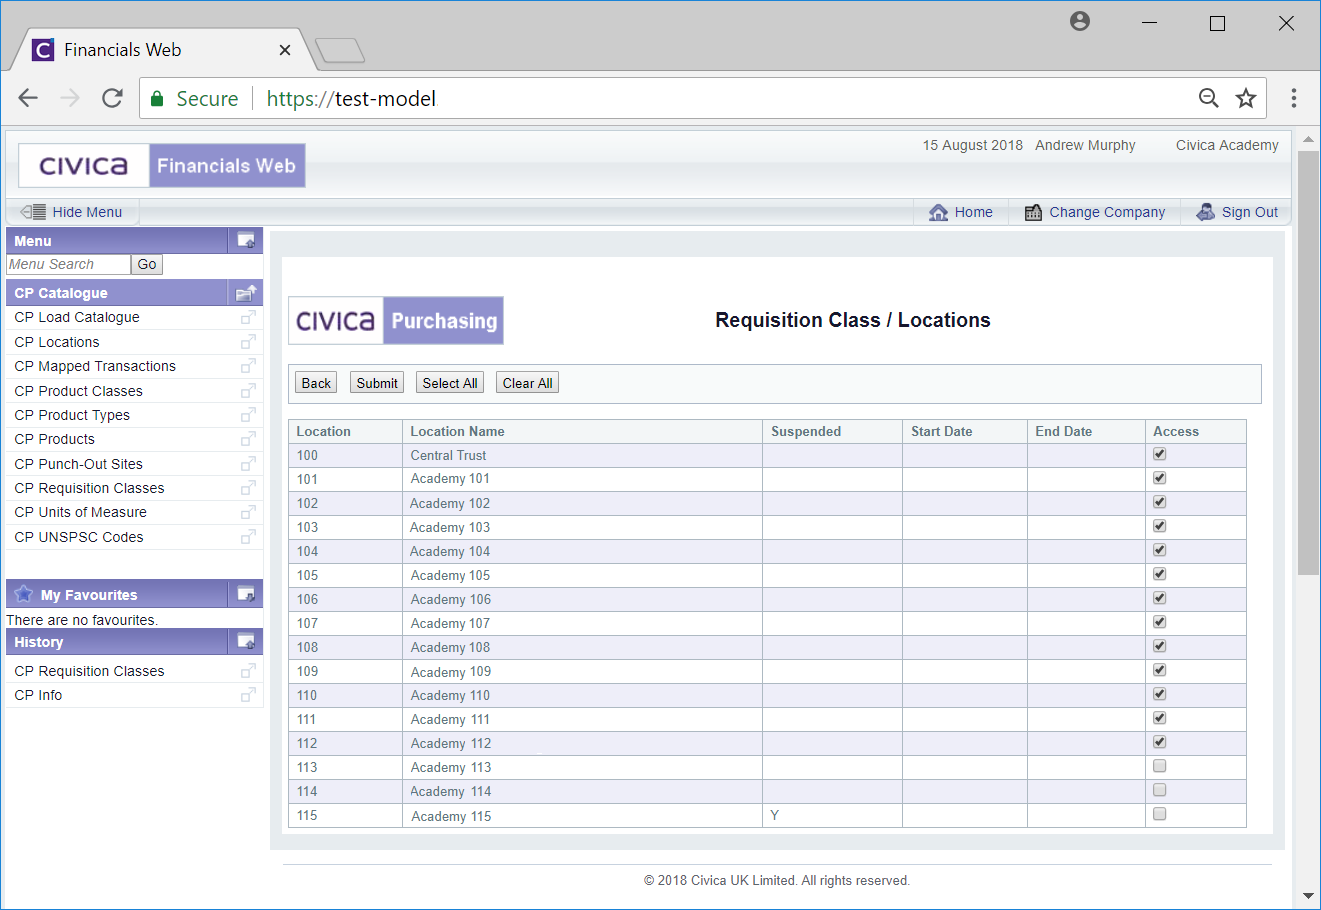The image size is (1321, 910).
Task: Open CP Locations menu item
Action: click(57, 342)
